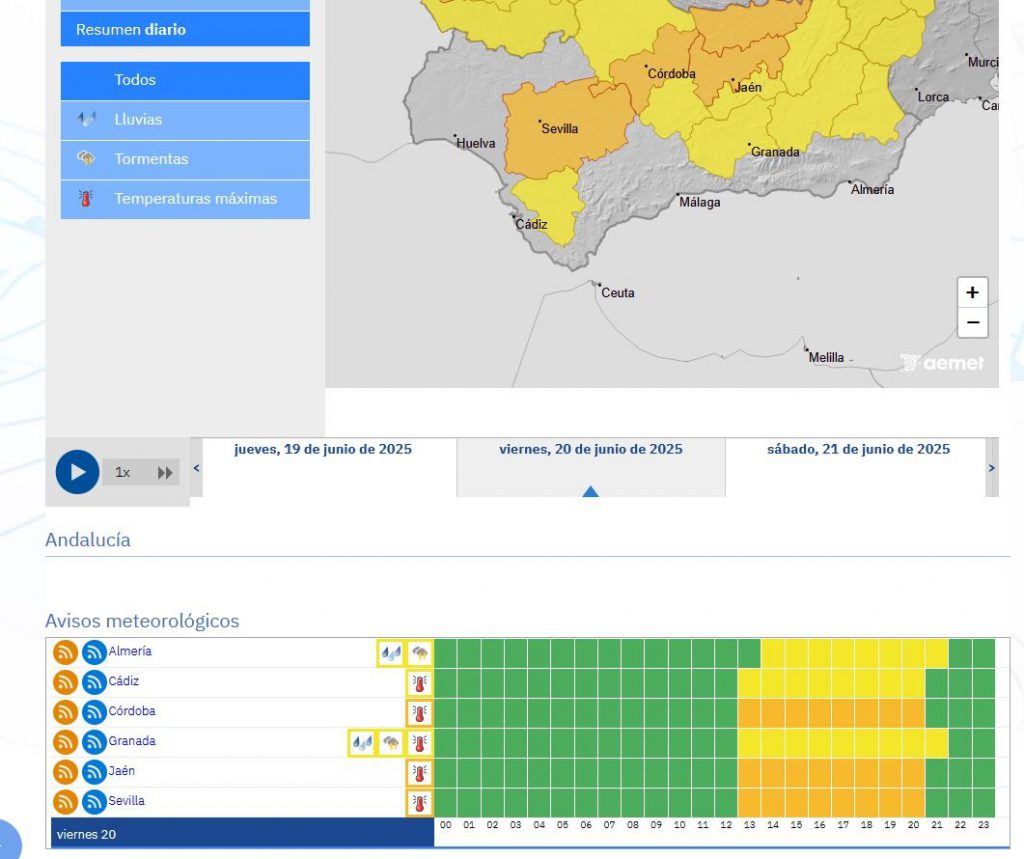Viewport: 1024px width, 859px height.
Task: Zoom out of the map
Action: coord(972,323)
